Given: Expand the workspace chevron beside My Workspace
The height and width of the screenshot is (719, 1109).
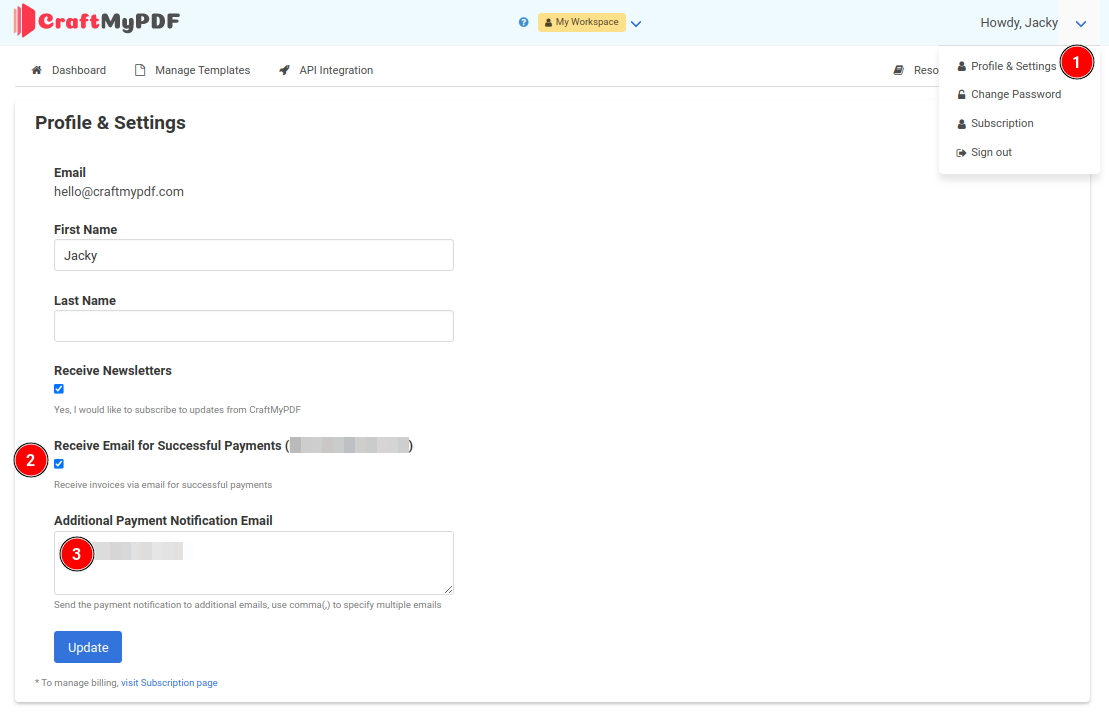Looking at the screenshot, I should pos(636,23).
